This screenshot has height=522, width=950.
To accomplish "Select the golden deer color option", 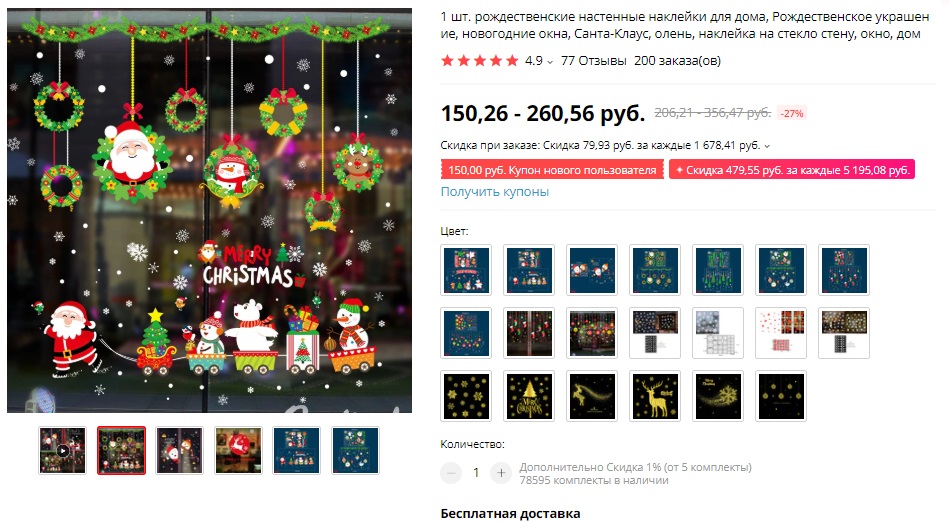I will 655,396.
